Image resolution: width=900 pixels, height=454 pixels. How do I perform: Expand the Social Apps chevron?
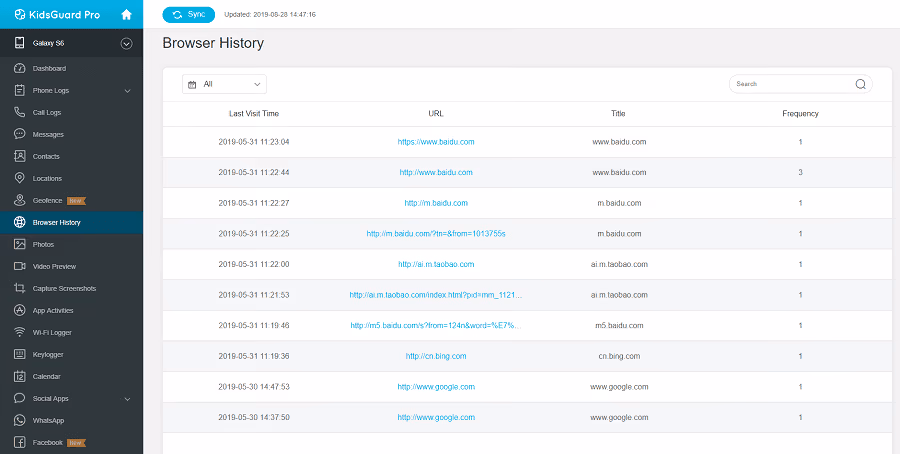127,399
